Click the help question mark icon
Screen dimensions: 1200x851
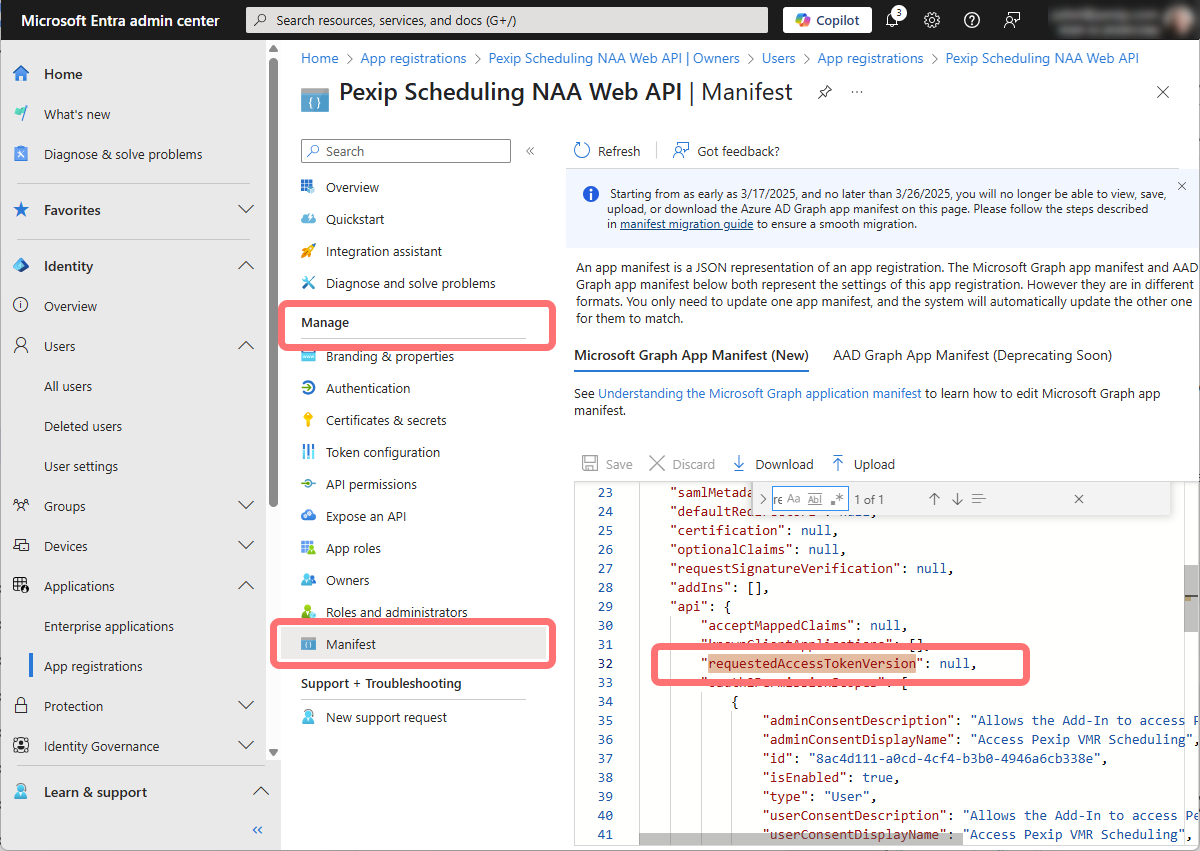[972, 20]
